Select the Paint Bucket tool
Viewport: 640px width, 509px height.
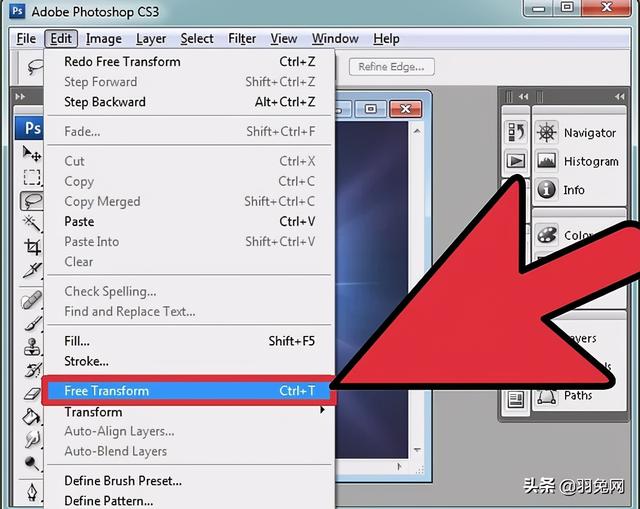32,417
